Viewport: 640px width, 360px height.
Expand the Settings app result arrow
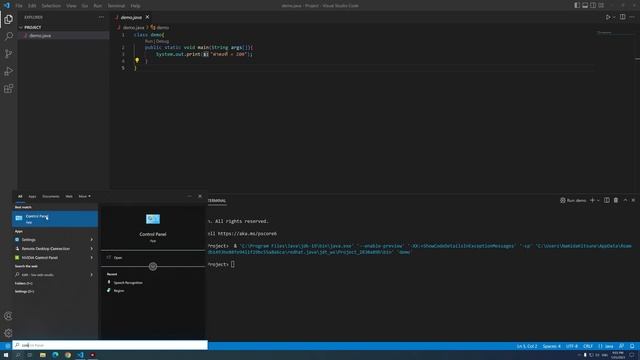pos(91,240)
